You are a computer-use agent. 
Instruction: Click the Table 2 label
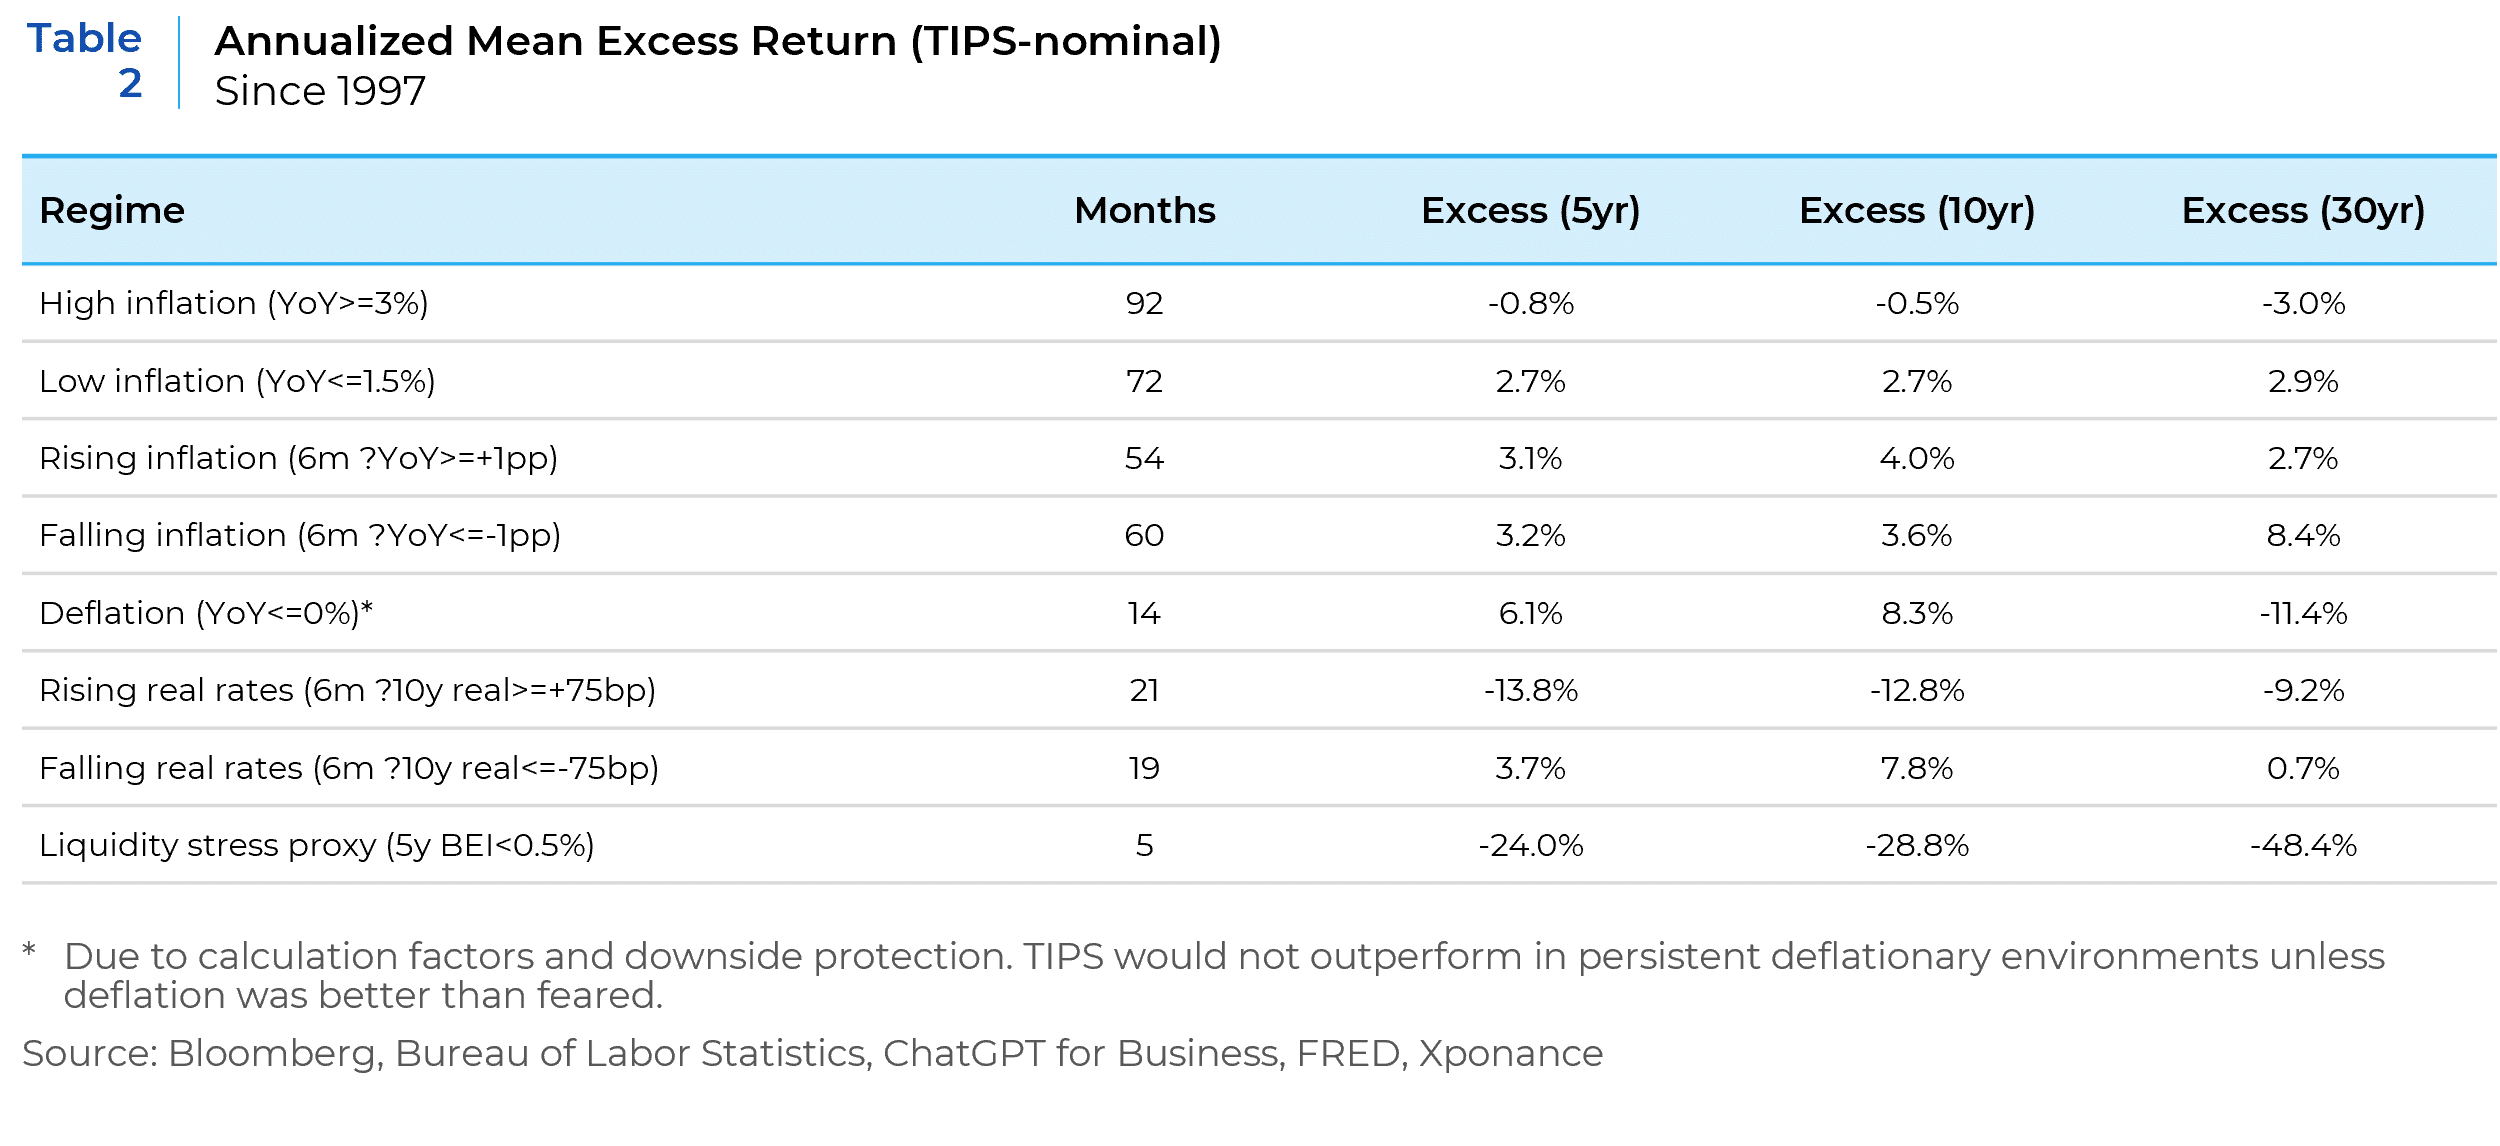[86, 61]
